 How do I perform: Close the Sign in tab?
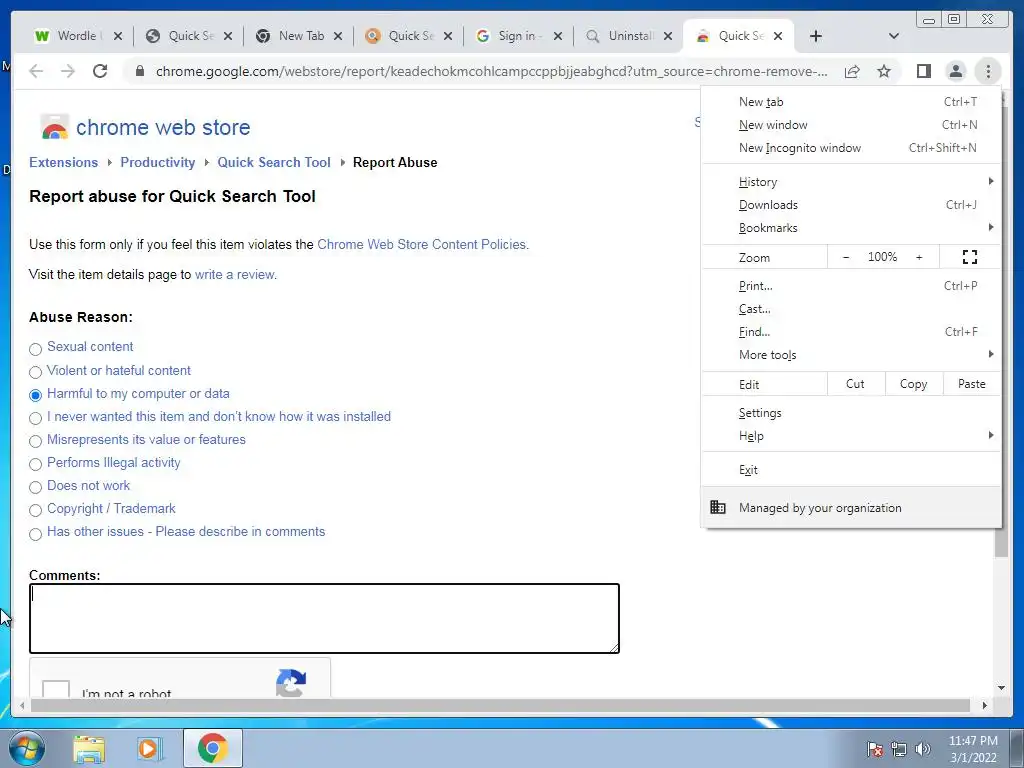coord(558,36)
